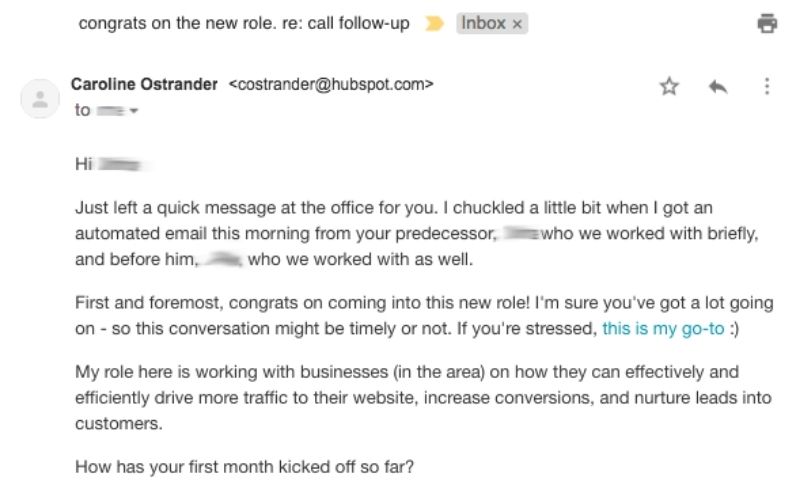800x500 pixels.
Task: Click the blurred recipient name after "to"
Action: click(x=111, y=111)
